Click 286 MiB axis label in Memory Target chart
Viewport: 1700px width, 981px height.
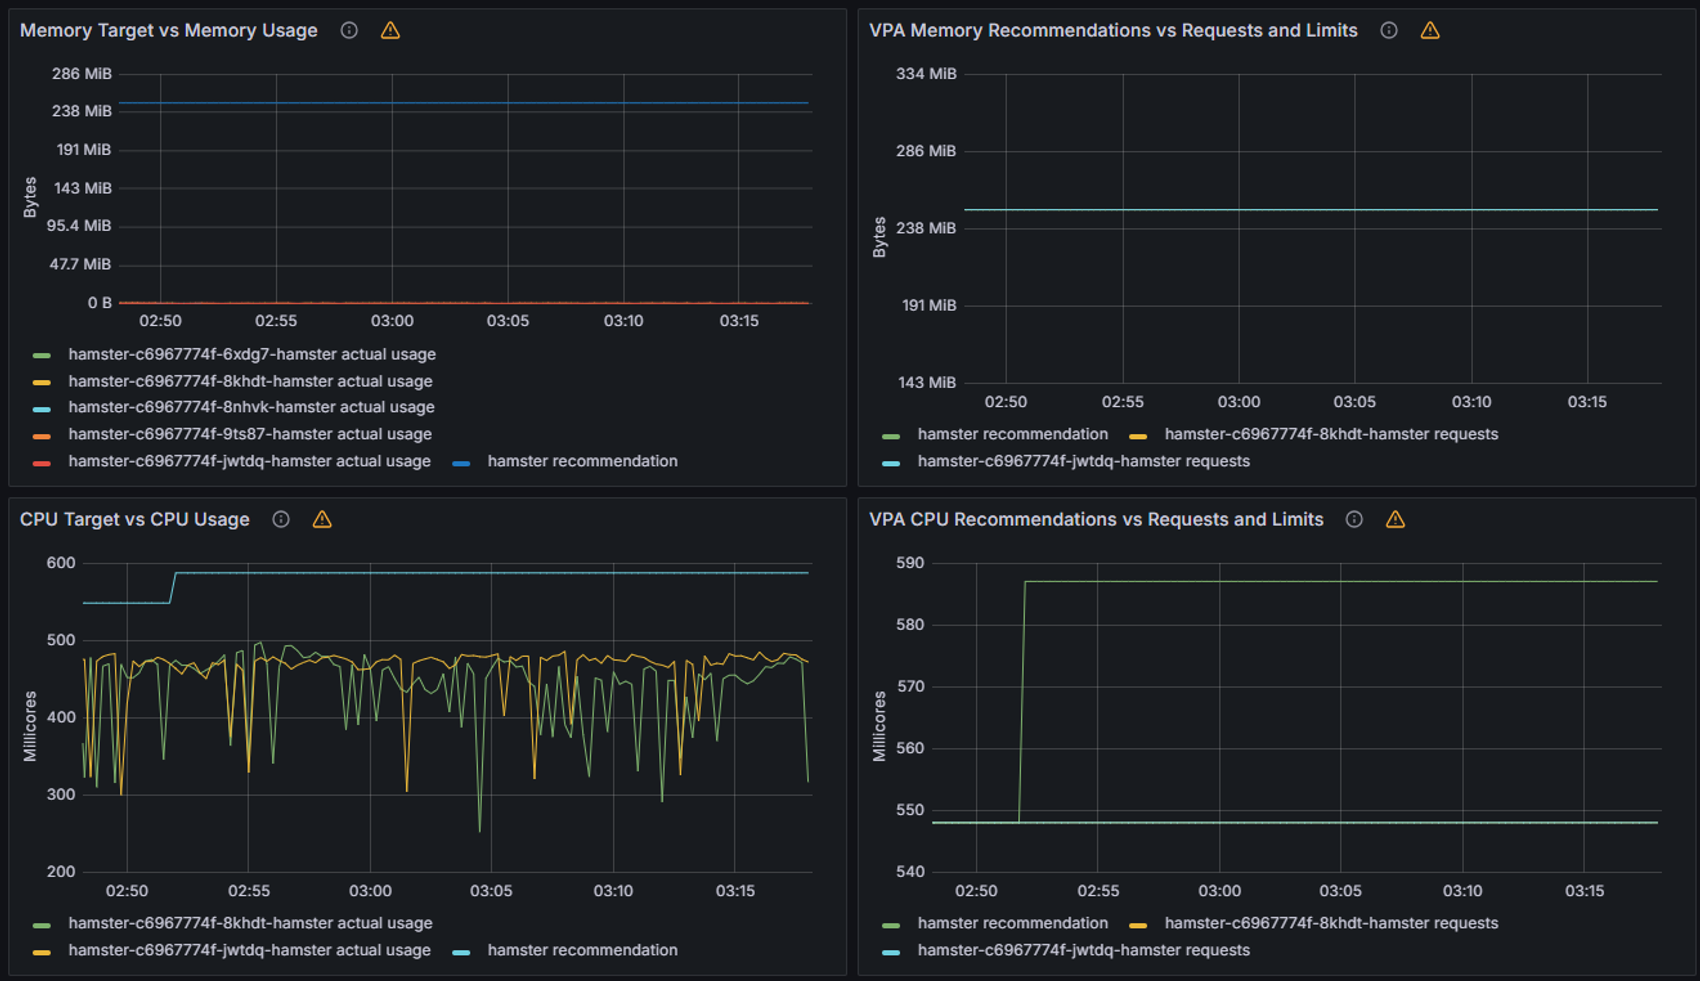82,73
